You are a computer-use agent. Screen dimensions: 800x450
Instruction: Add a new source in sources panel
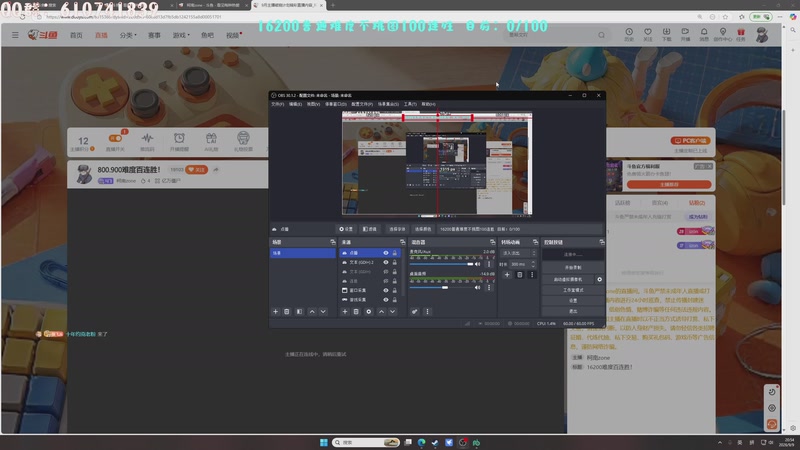click(x=345, y=311)
